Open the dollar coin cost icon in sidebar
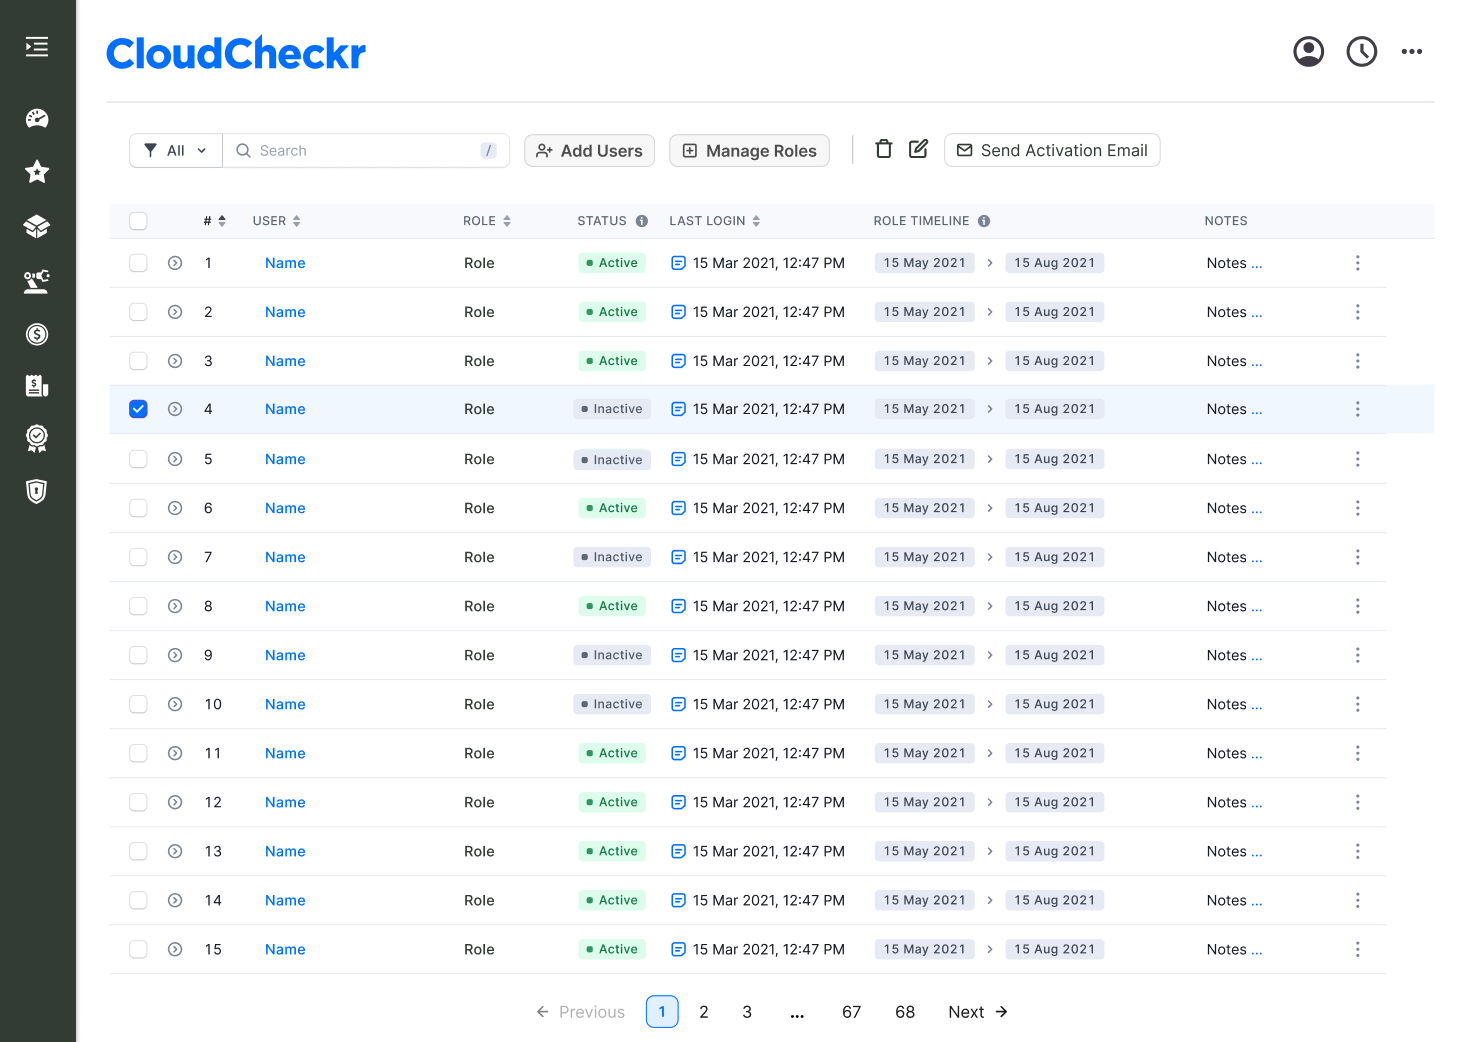The height and width of the screenshot is (1042, 1462). [37, 334]
